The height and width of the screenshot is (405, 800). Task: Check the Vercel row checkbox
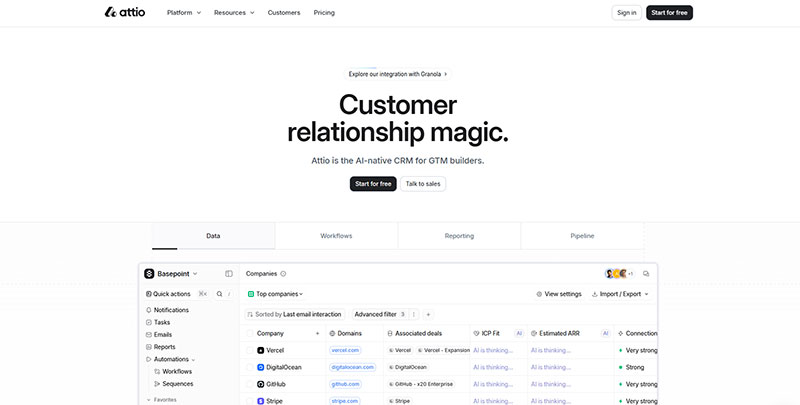point(249,350)
